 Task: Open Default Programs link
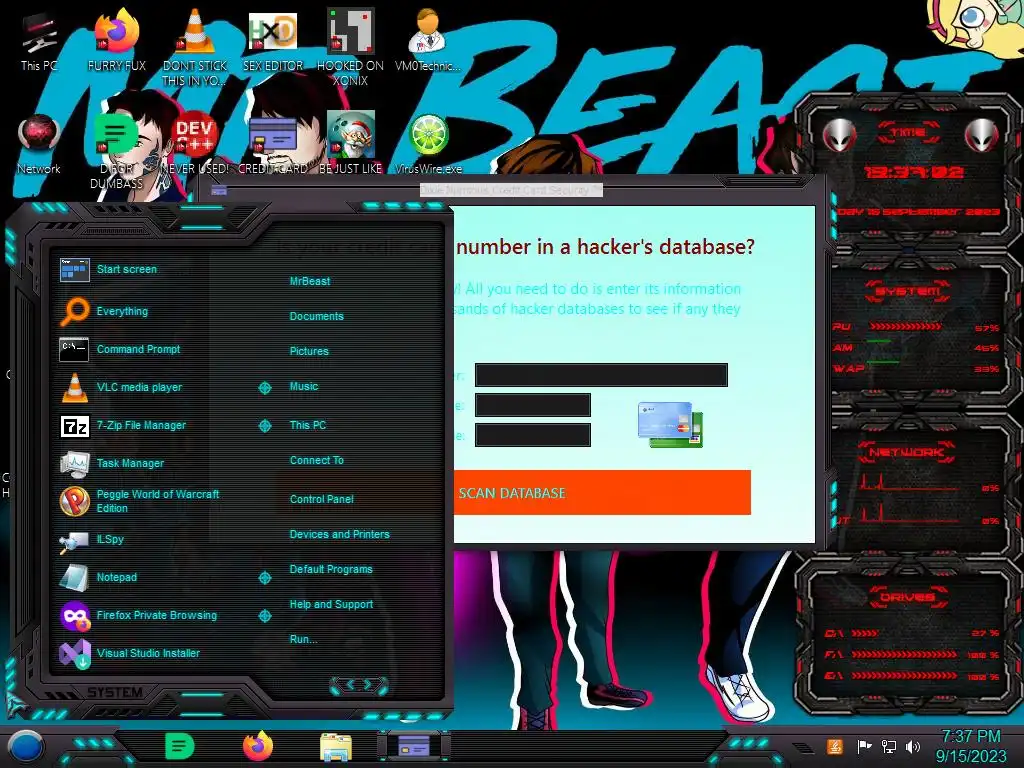point(331,569)
